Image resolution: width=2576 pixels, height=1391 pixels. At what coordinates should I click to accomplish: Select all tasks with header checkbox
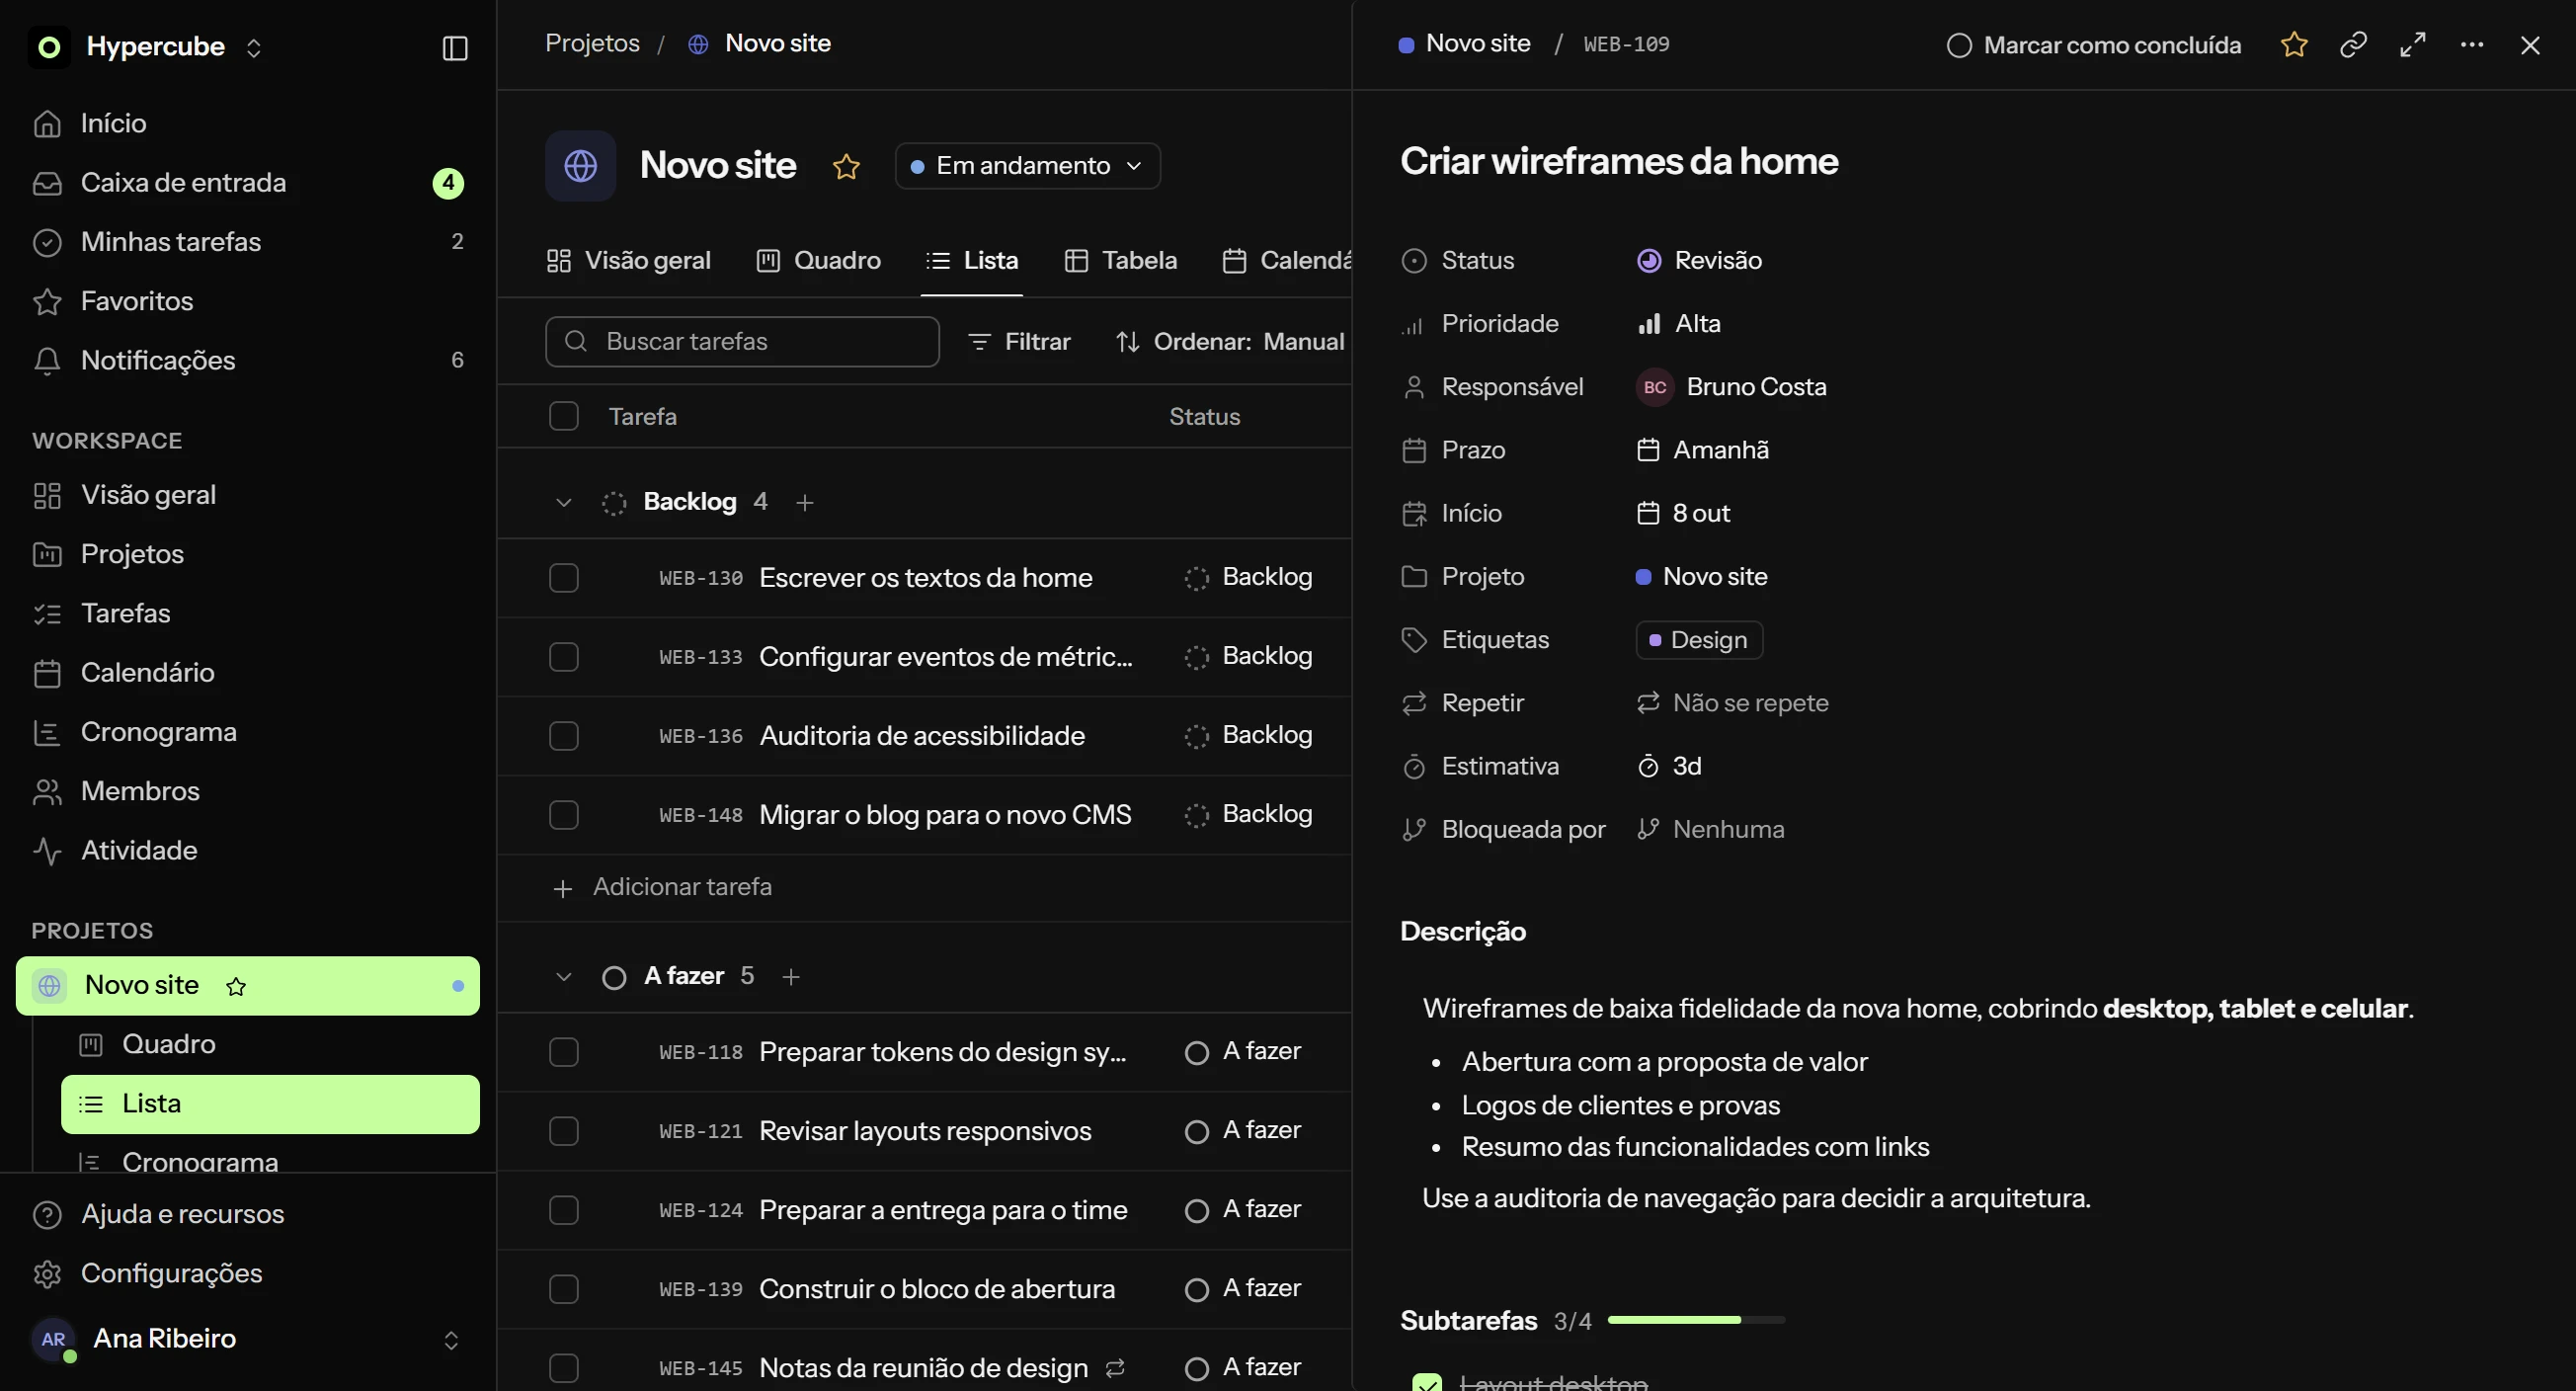tap(564, 416)
